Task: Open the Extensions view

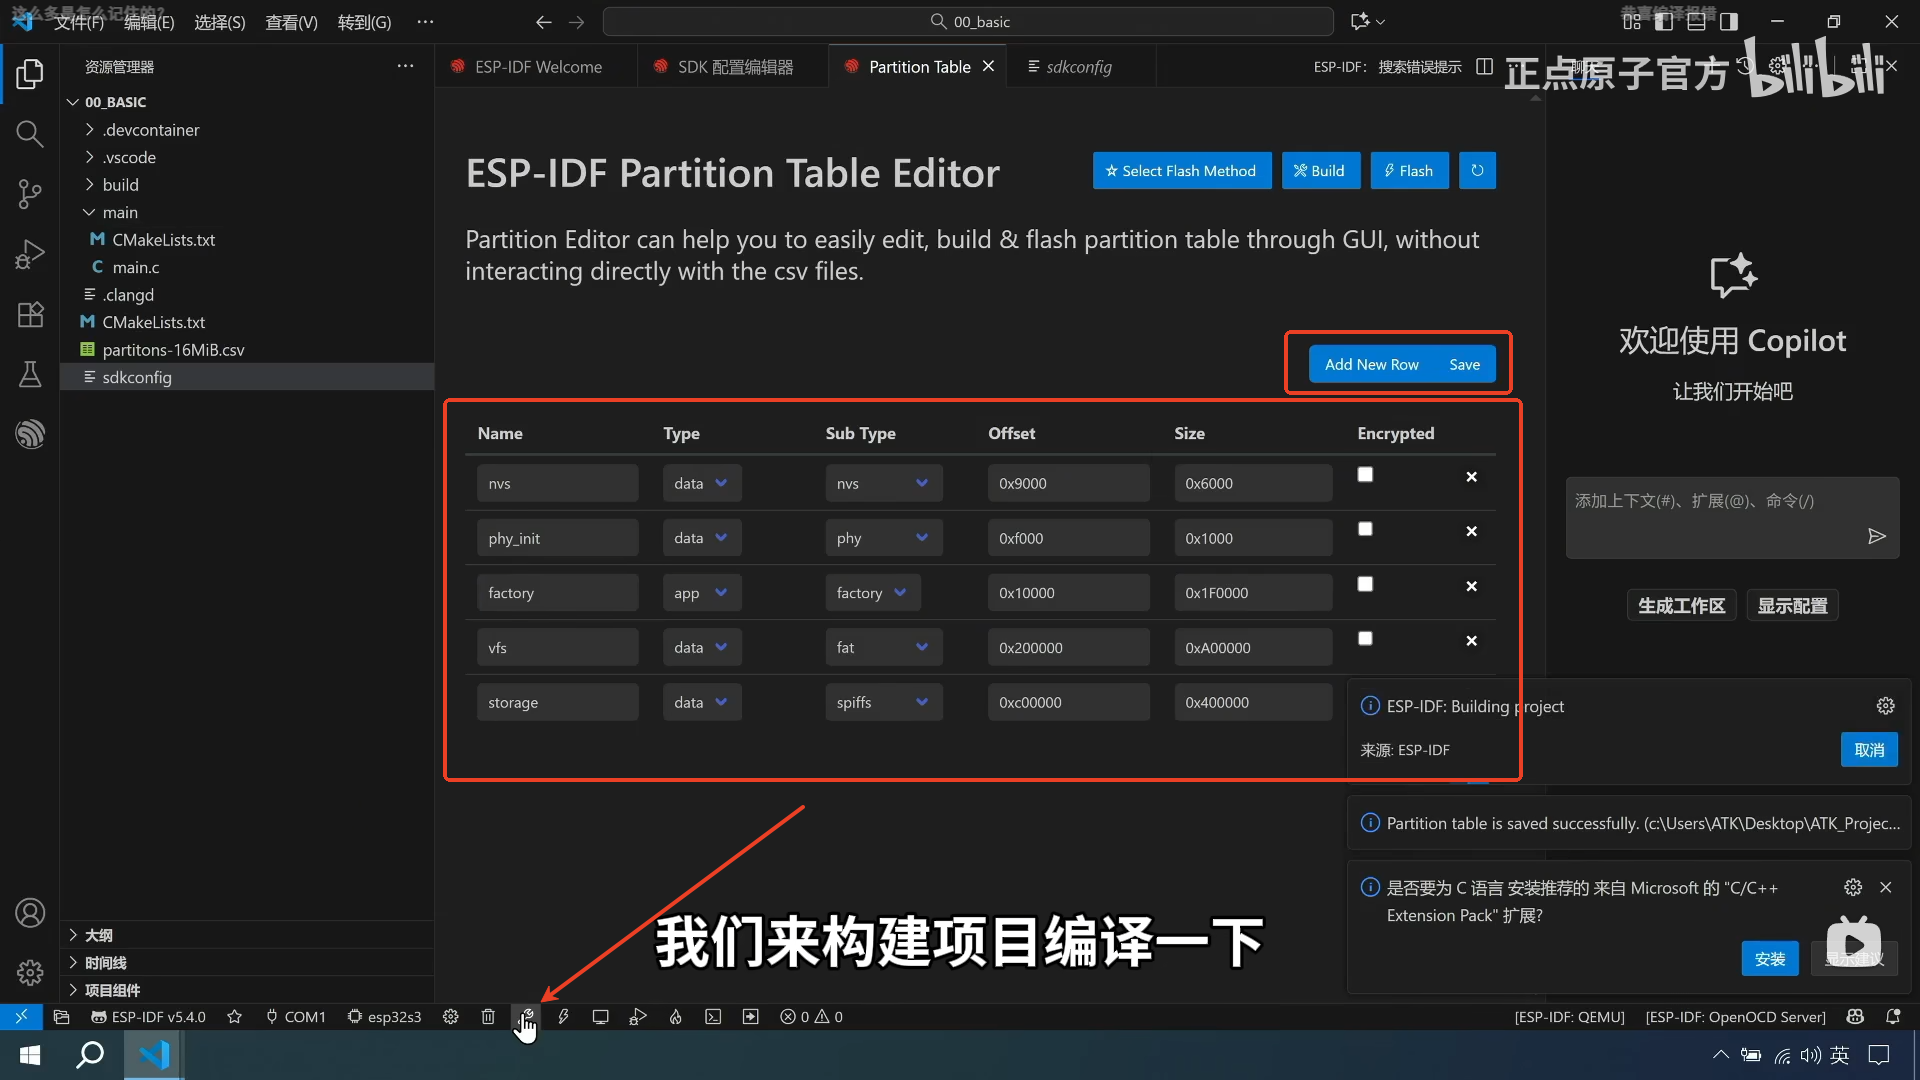Action: point(30,314)
